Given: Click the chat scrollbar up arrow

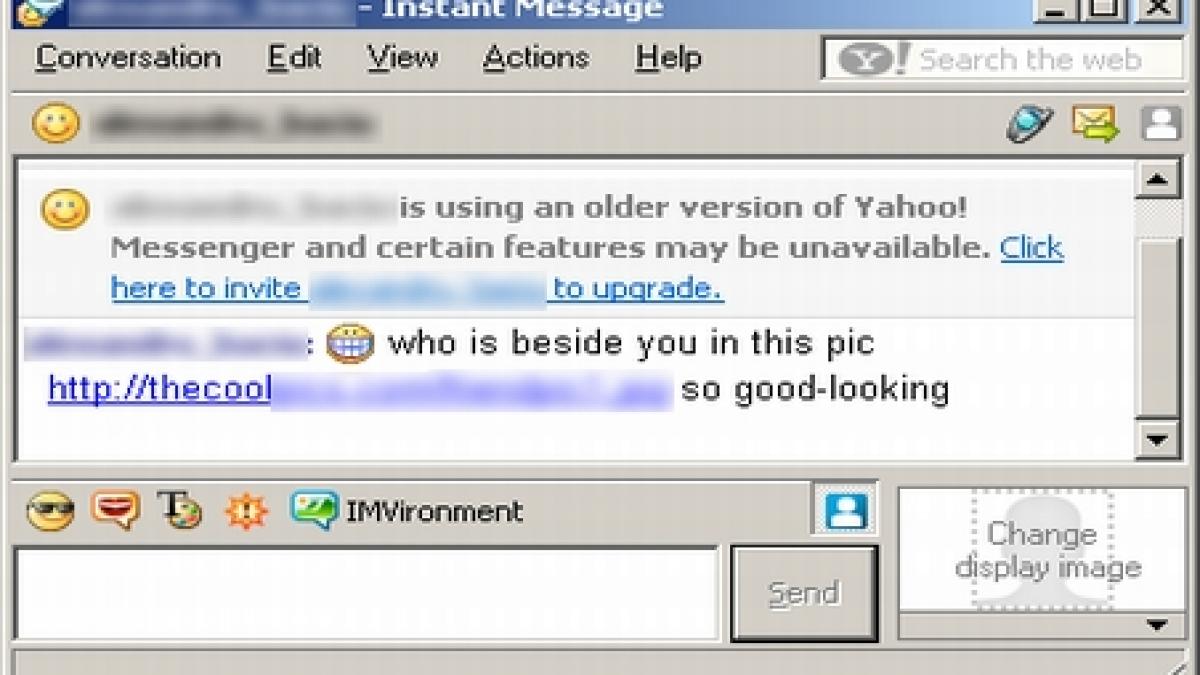Looking at the screenshot, I should [1158, 180].
